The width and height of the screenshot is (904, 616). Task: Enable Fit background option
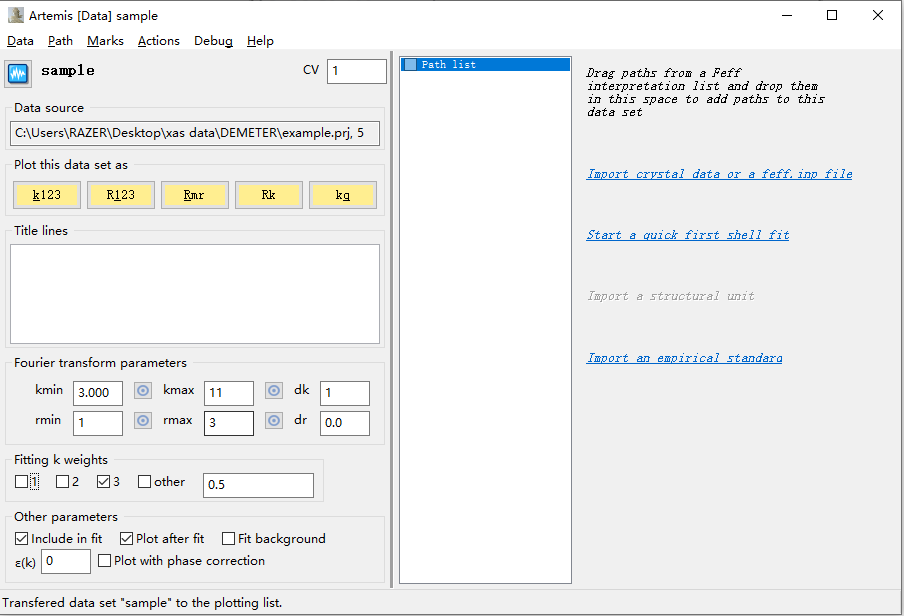[x=228, y=539]
